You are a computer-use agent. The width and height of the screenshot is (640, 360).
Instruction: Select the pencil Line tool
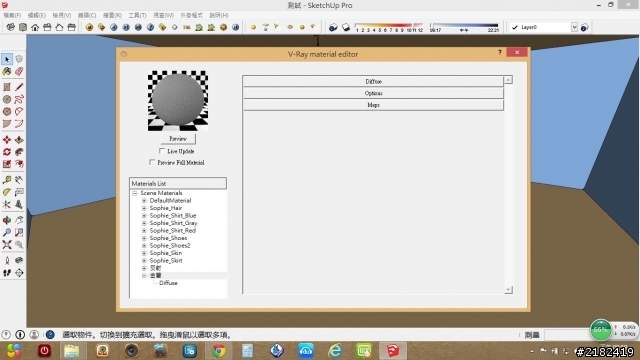point(19,87)
